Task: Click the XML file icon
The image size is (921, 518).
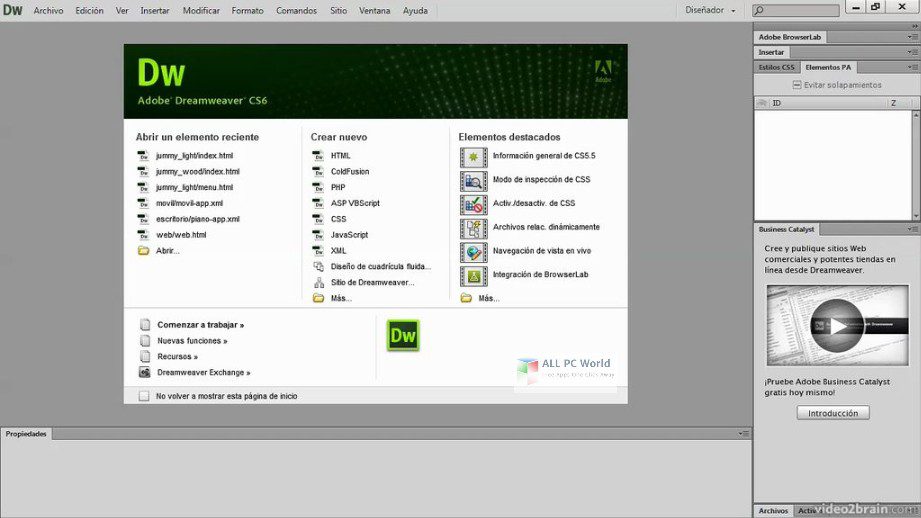Action: pyautogui.click(x=318, y=251)
